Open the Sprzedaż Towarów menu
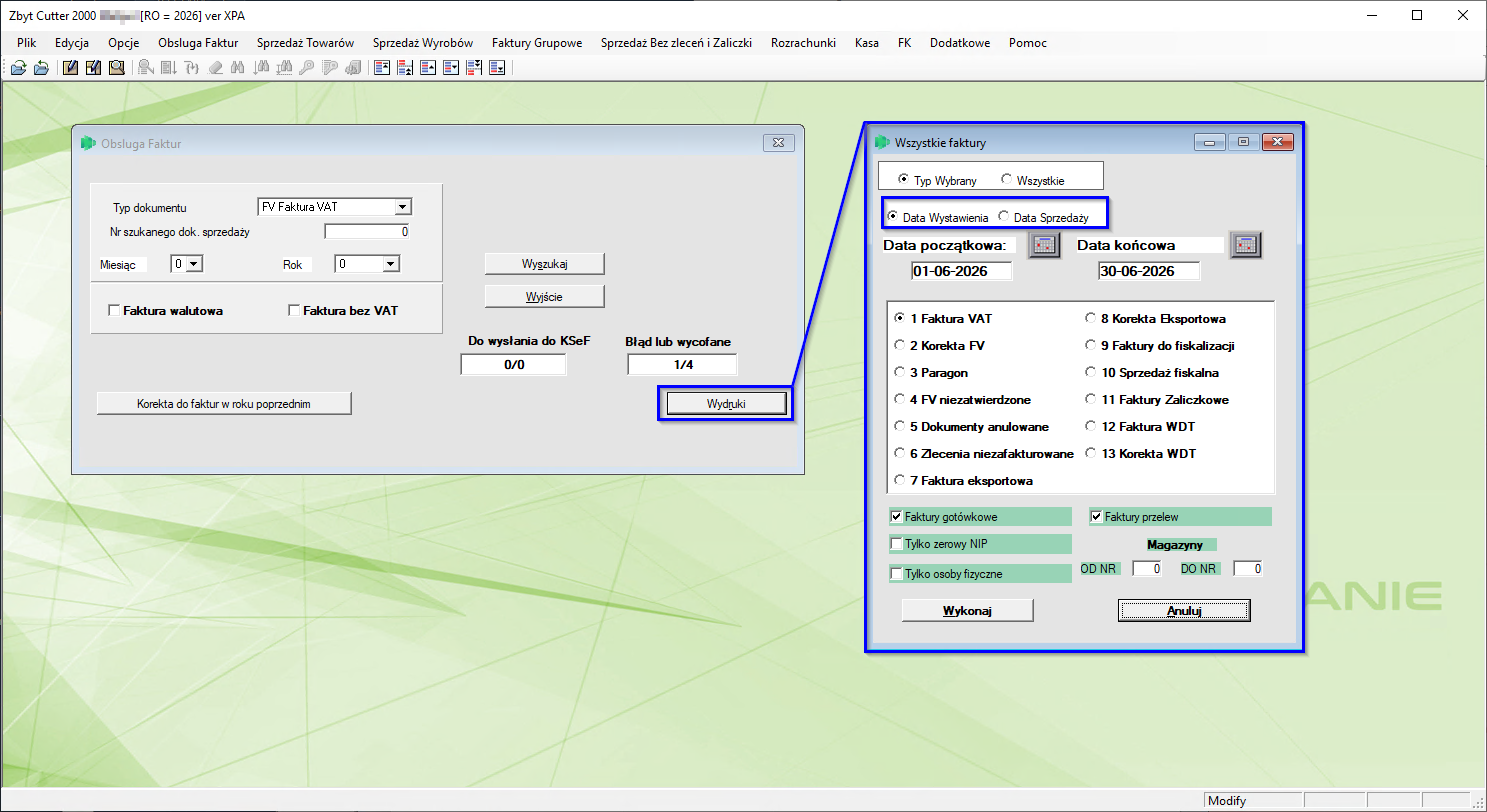This screenshot has height=812, width=1487. click(x=305, y=43)
